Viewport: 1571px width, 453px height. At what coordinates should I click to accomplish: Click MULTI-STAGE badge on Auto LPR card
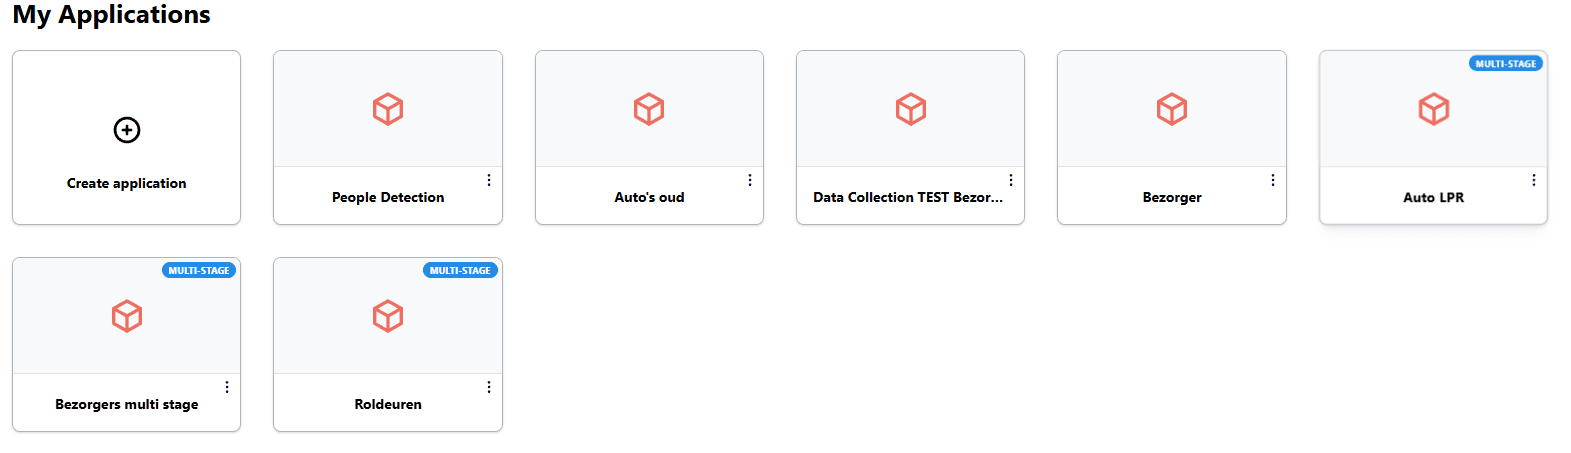tap(1505, 63)
